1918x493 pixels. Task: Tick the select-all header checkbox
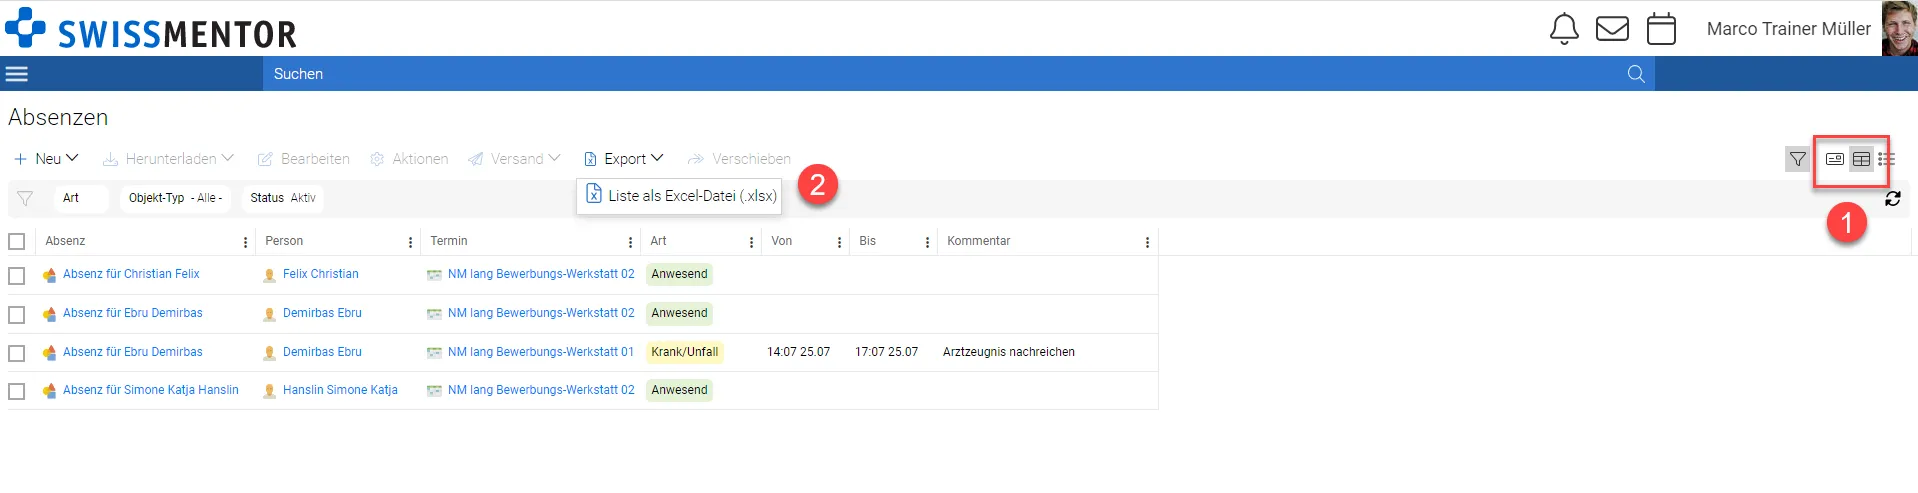[x=16, y=241]
